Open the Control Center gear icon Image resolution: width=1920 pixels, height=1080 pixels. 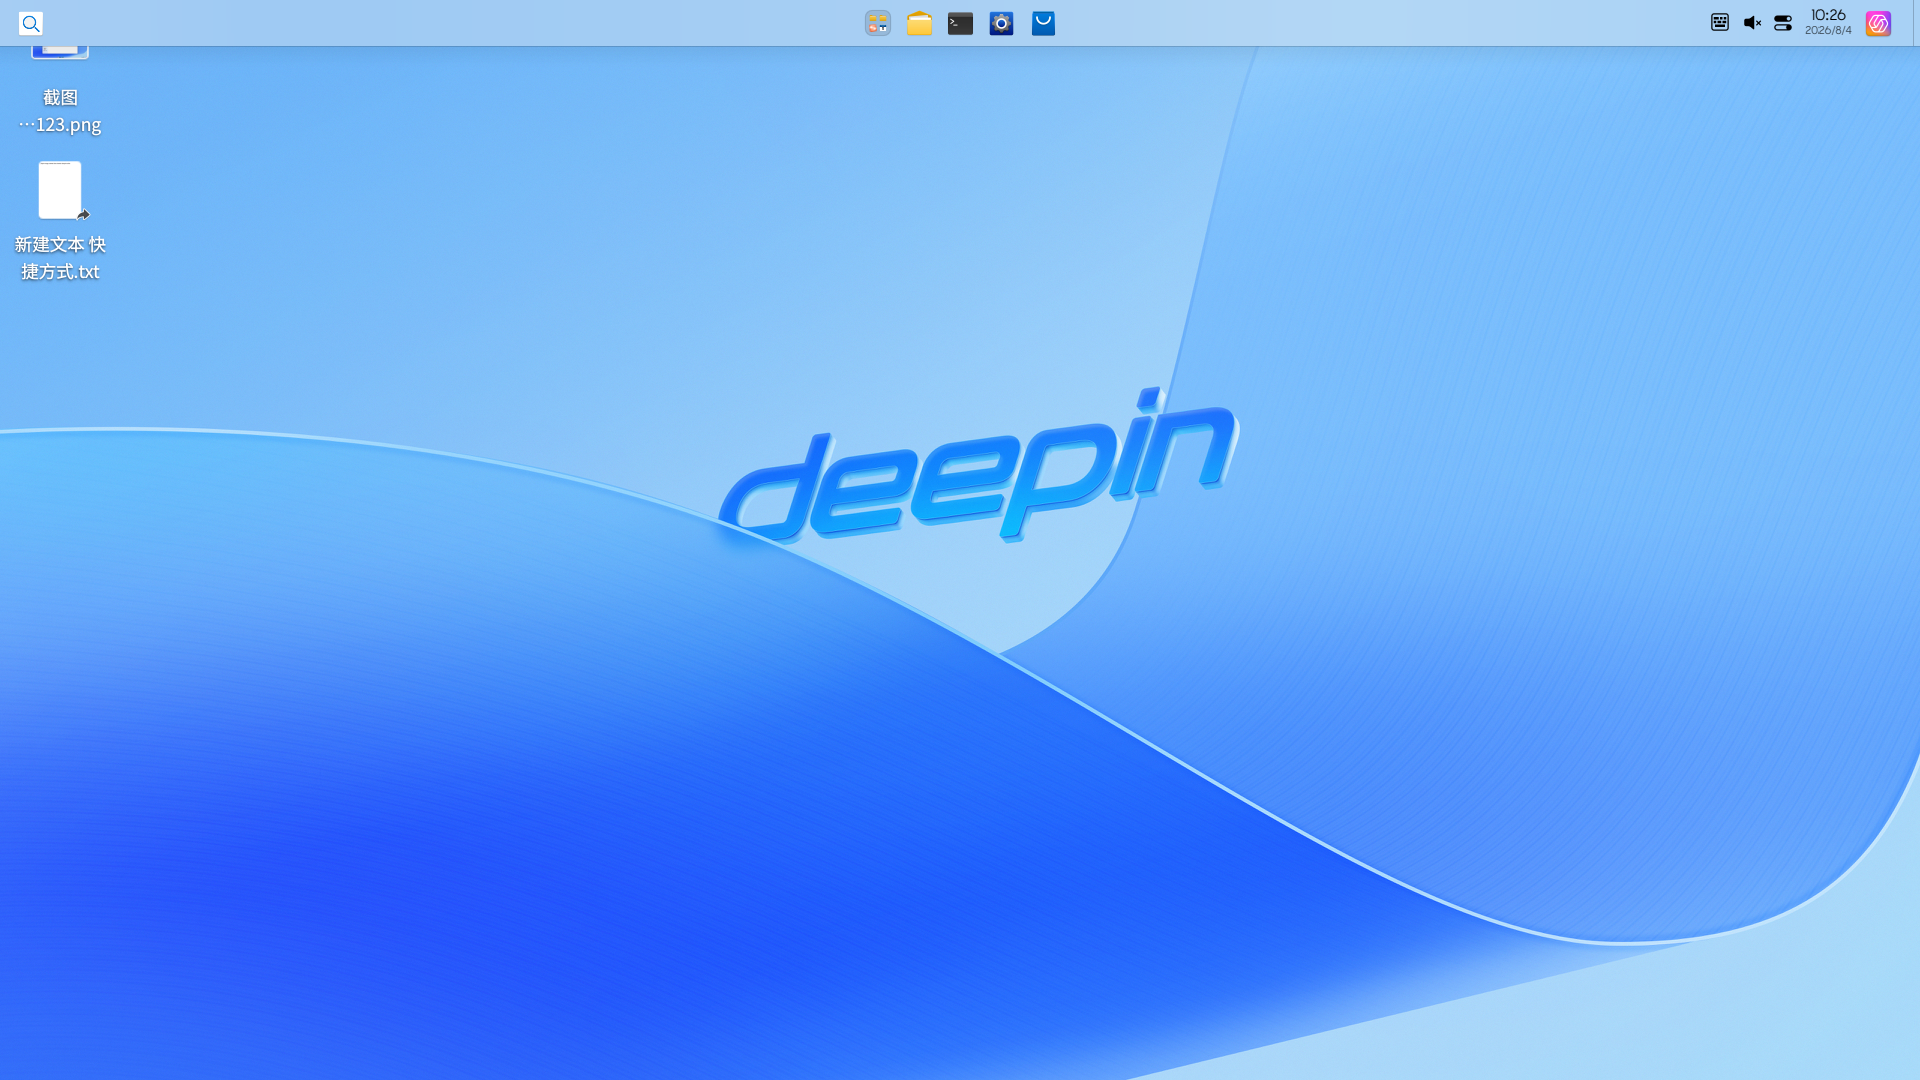pos(1001,23)
